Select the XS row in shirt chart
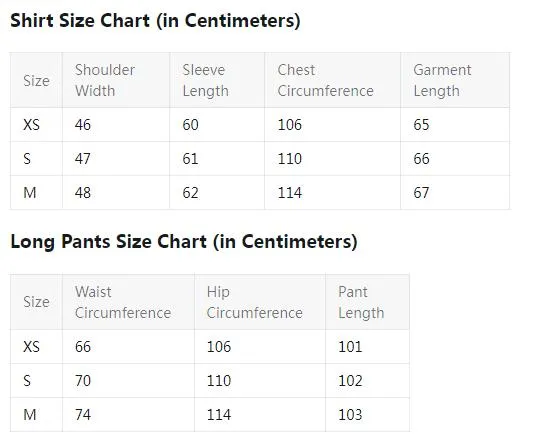 point(260,125)
